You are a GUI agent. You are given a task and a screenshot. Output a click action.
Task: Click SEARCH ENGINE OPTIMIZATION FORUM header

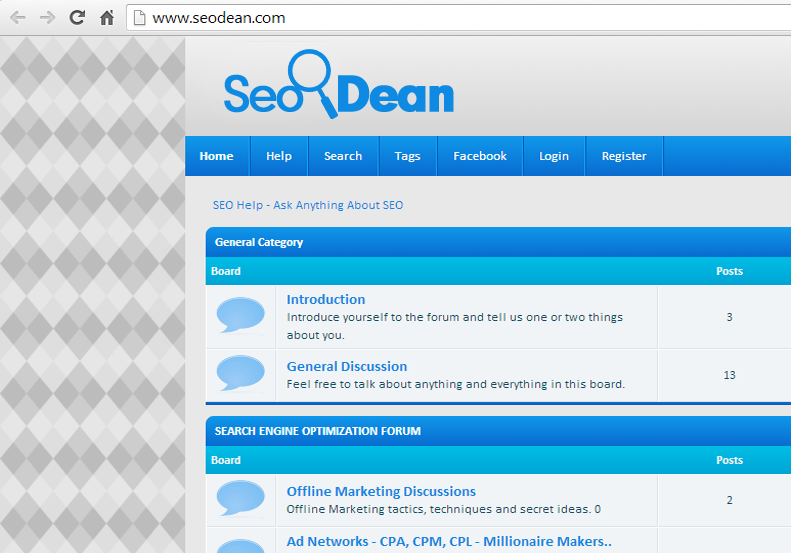click(x=318, y=431)
